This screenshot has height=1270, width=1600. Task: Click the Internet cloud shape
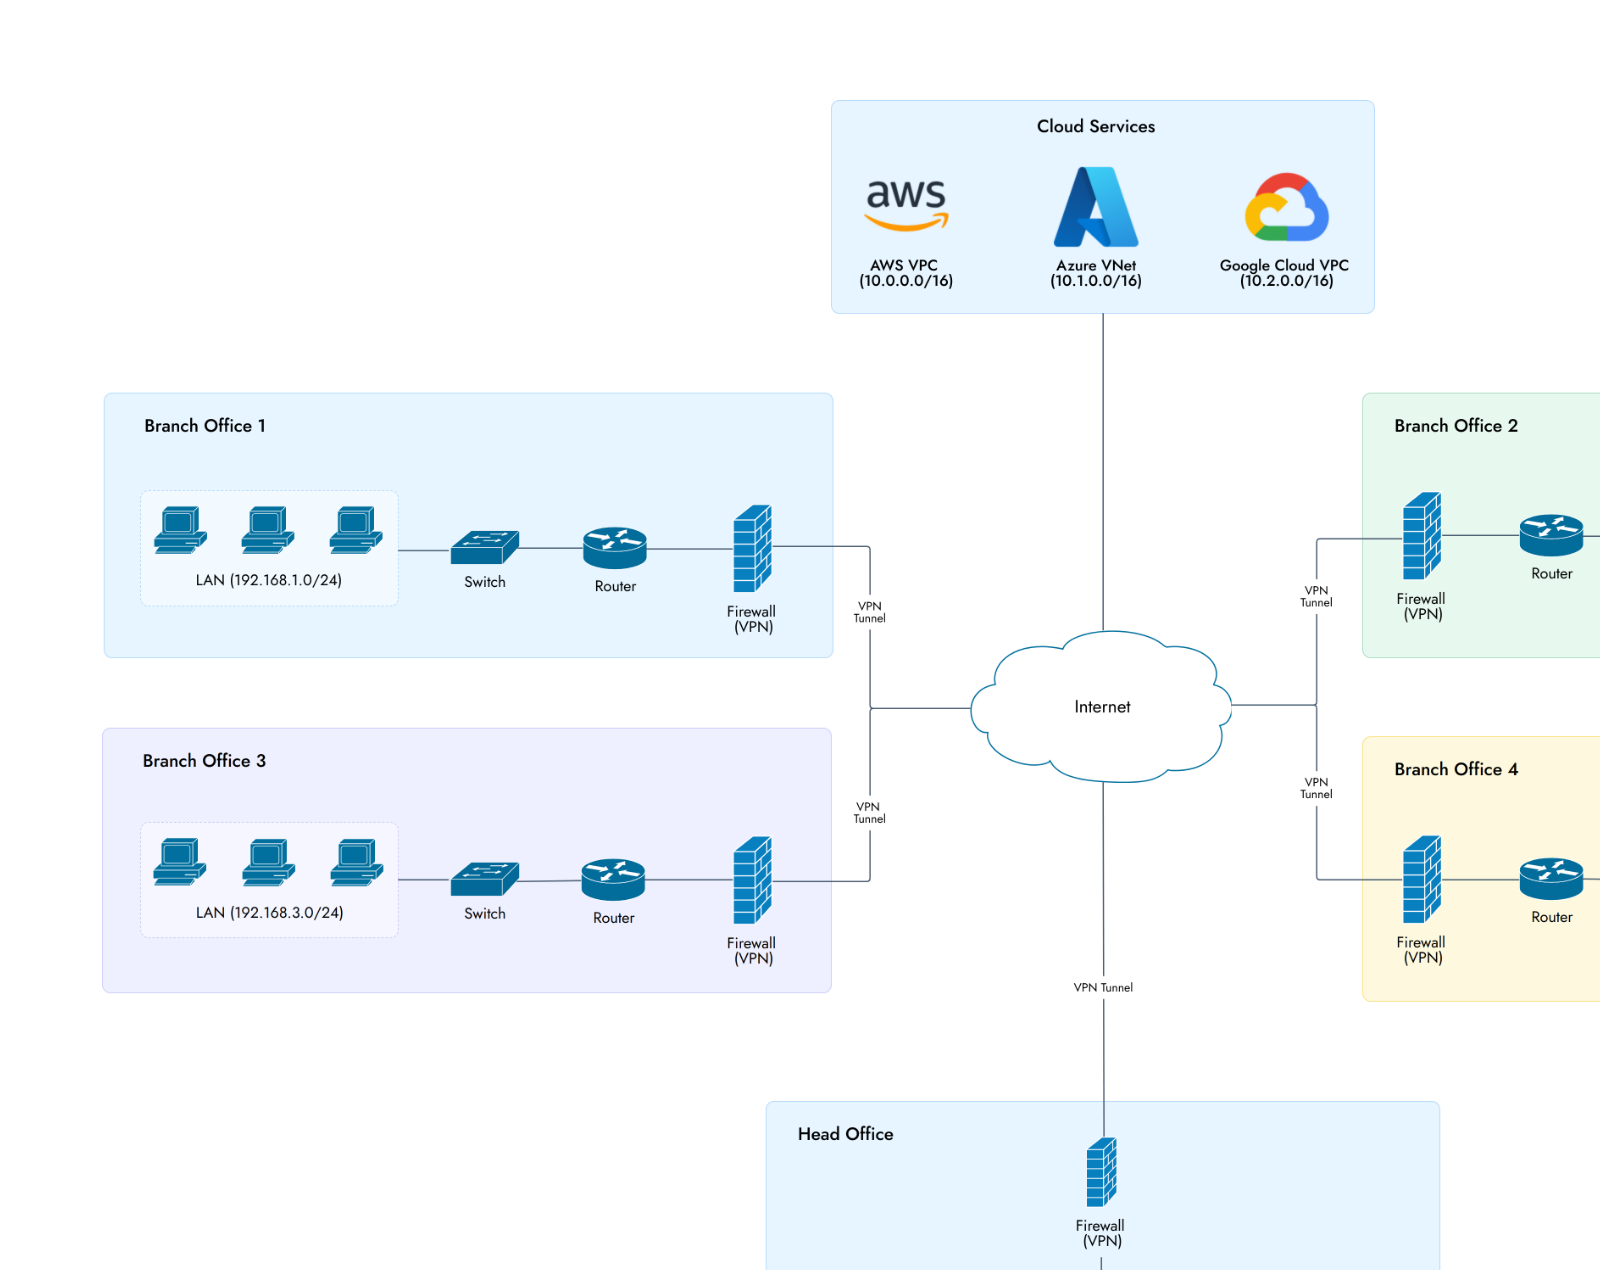point(1101,706)
